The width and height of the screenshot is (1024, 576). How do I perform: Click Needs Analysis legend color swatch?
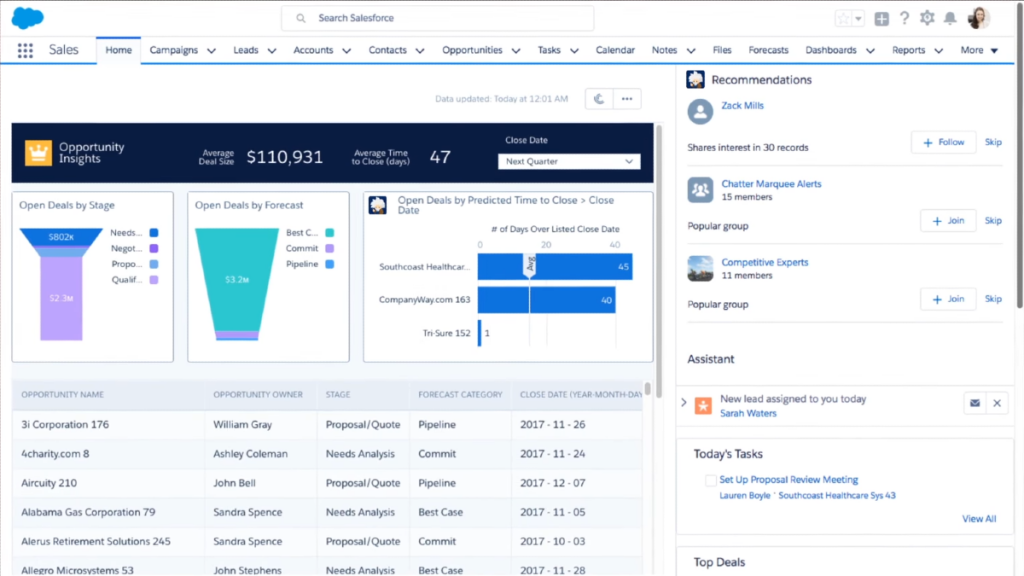coord(154,232)
